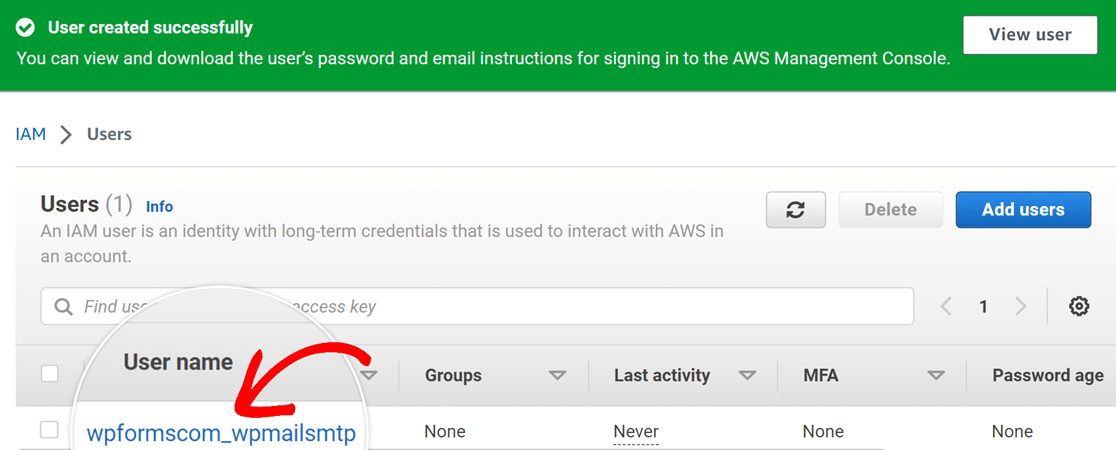Click the Add users button
This screenshot has height=450, width=1116.
[1023, 209]
